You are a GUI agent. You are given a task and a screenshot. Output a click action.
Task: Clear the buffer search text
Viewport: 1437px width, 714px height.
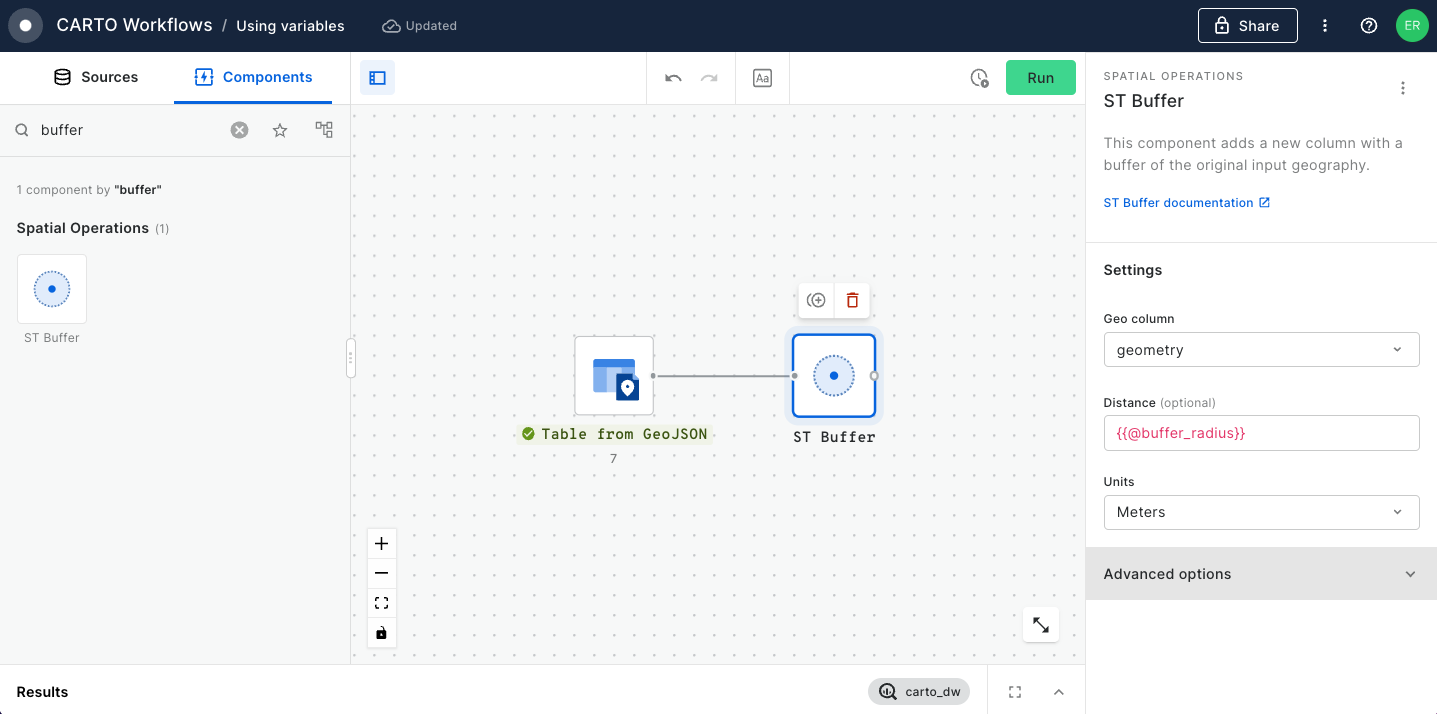point(239,130)
